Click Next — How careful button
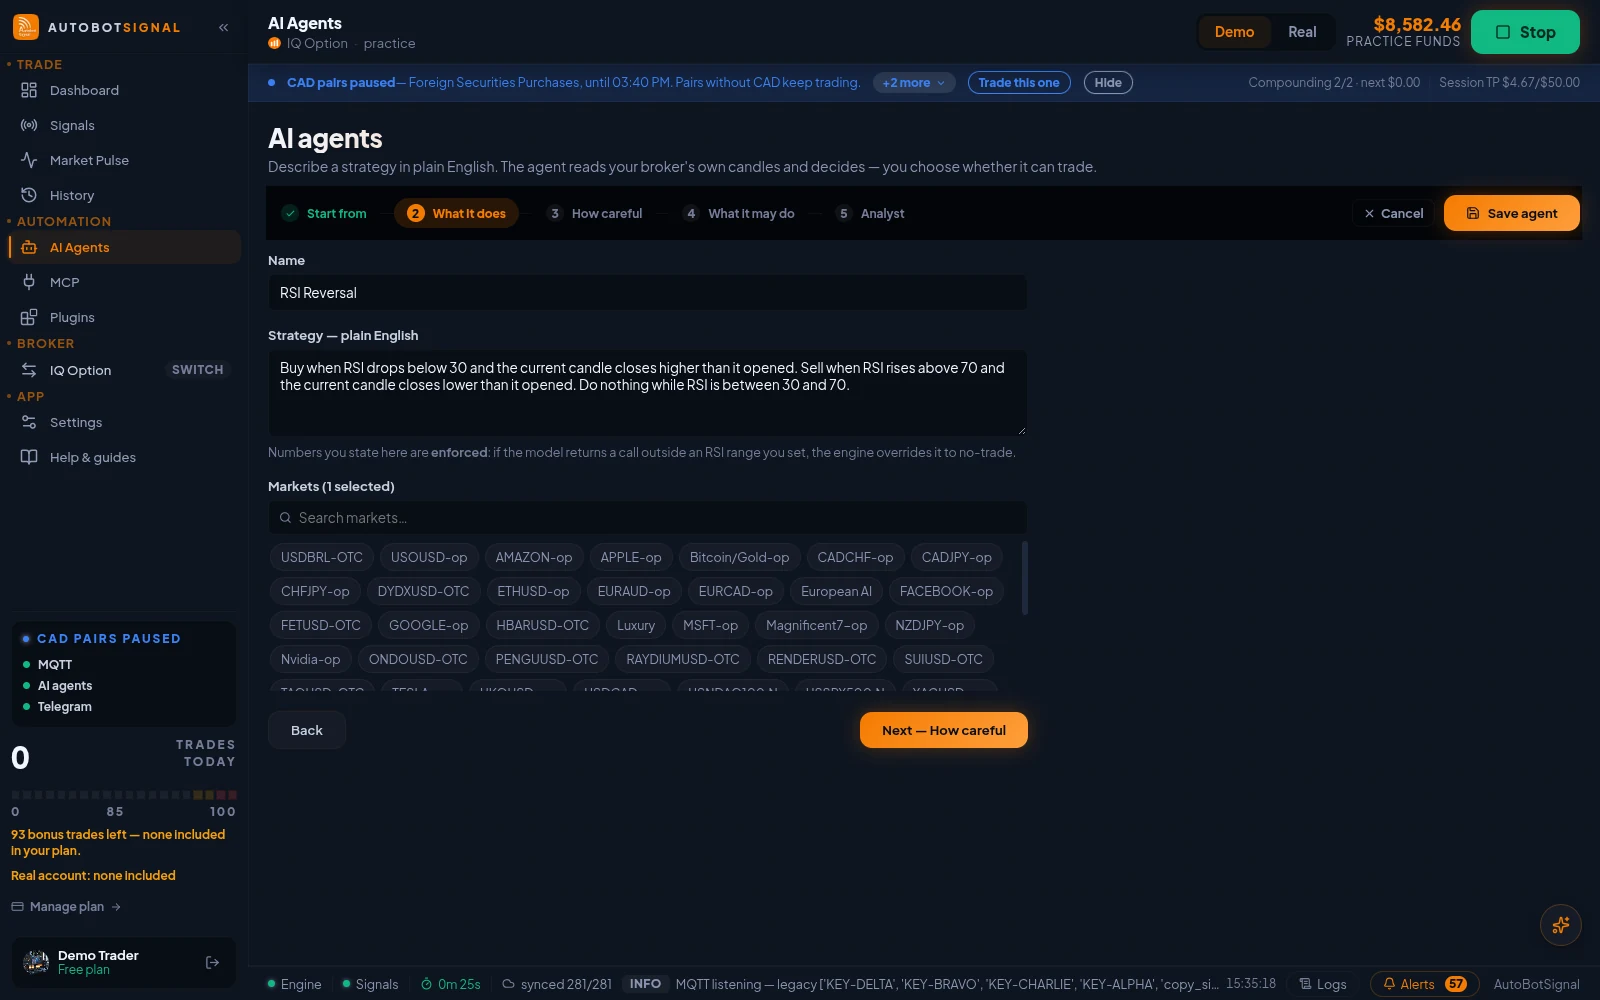Viewport: 1600px width, 1000px height. tap(943, 730)
